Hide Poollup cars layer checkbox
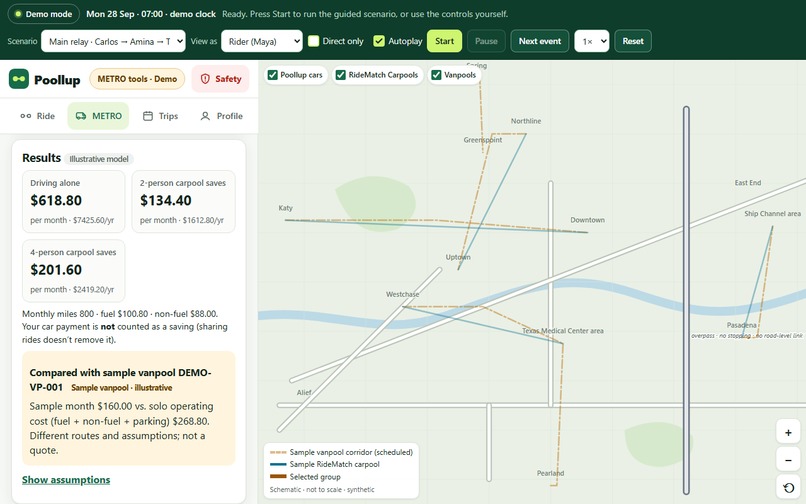 click(x=272, y=75)
